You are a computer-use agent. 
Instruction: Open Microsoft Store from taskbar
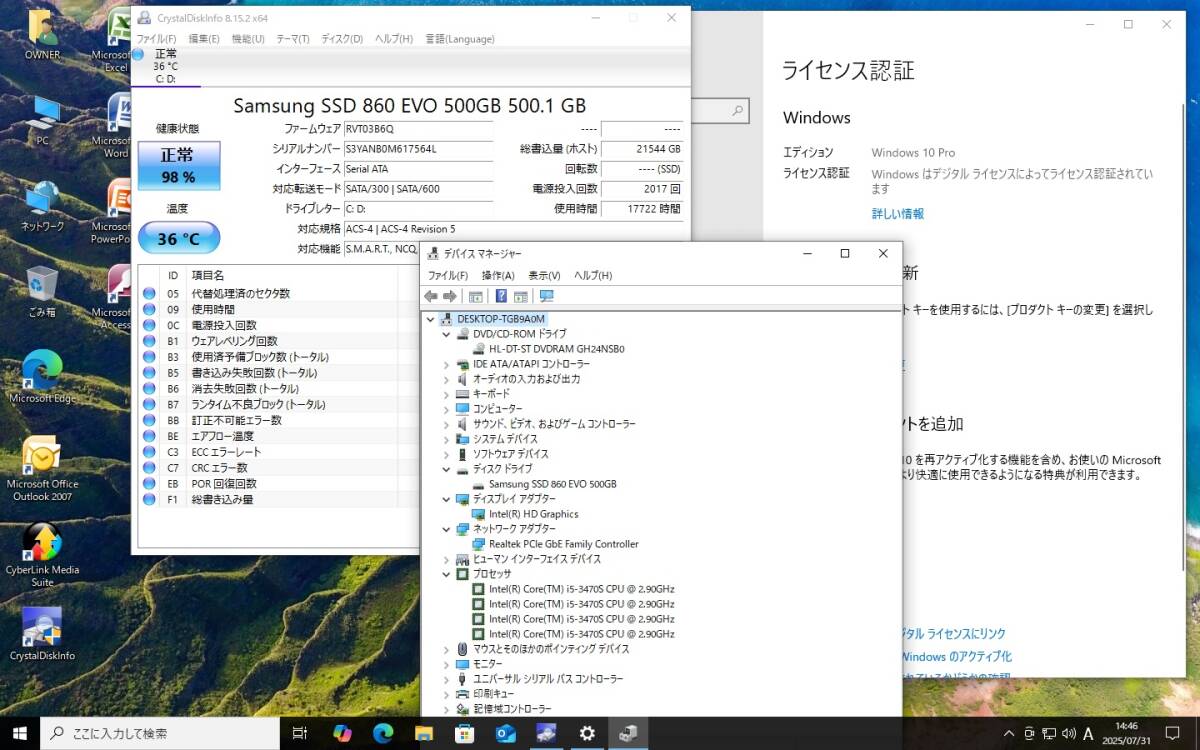pyautogui.click(x=464, y=733)
